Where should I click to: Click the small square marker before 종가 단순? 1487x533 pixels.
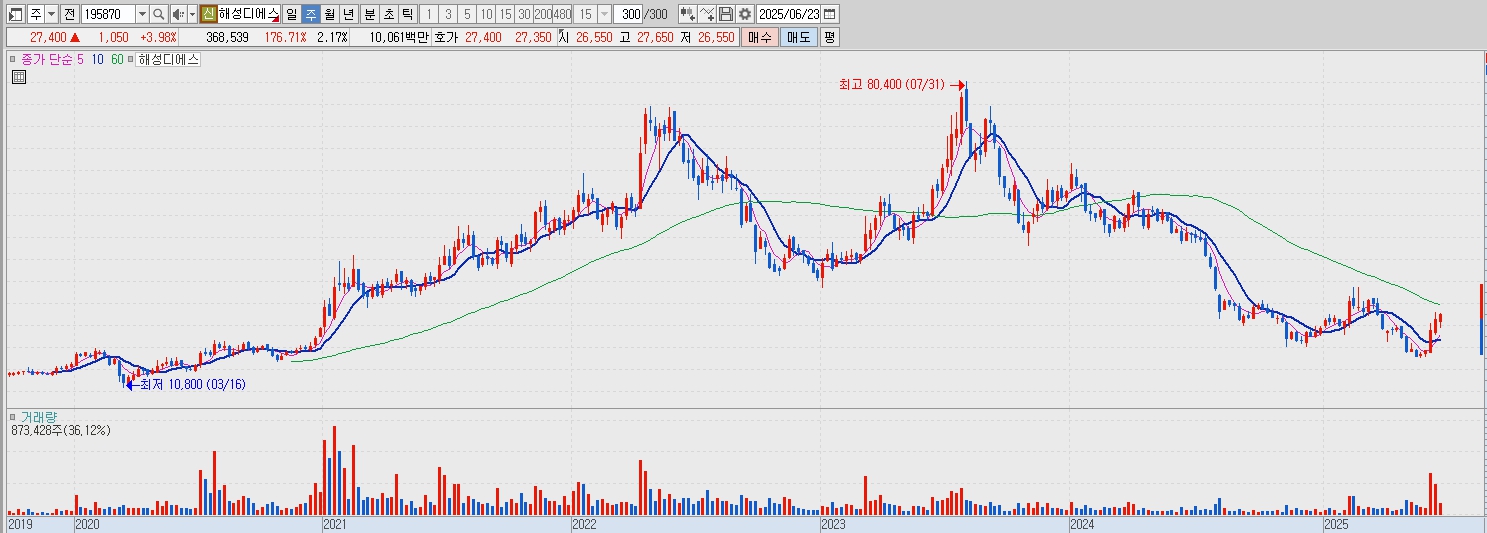click(13, 59)
